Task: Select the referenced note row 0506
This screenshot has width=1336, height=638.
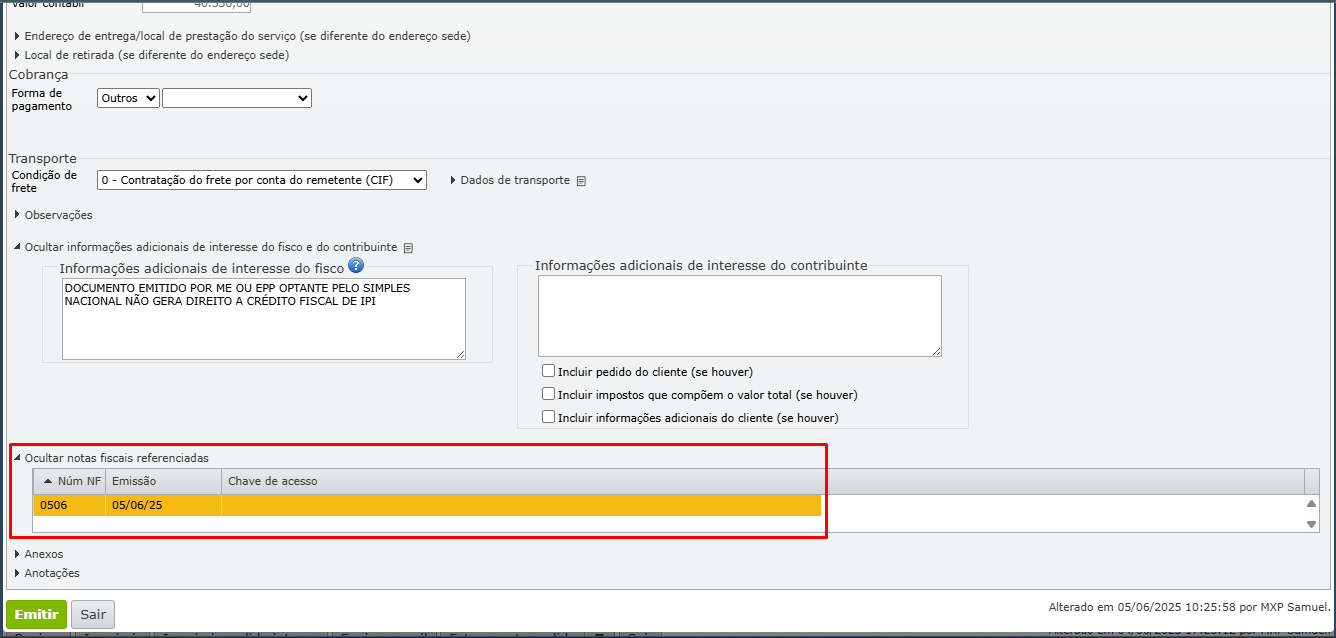Action: [x=427, y=505]
